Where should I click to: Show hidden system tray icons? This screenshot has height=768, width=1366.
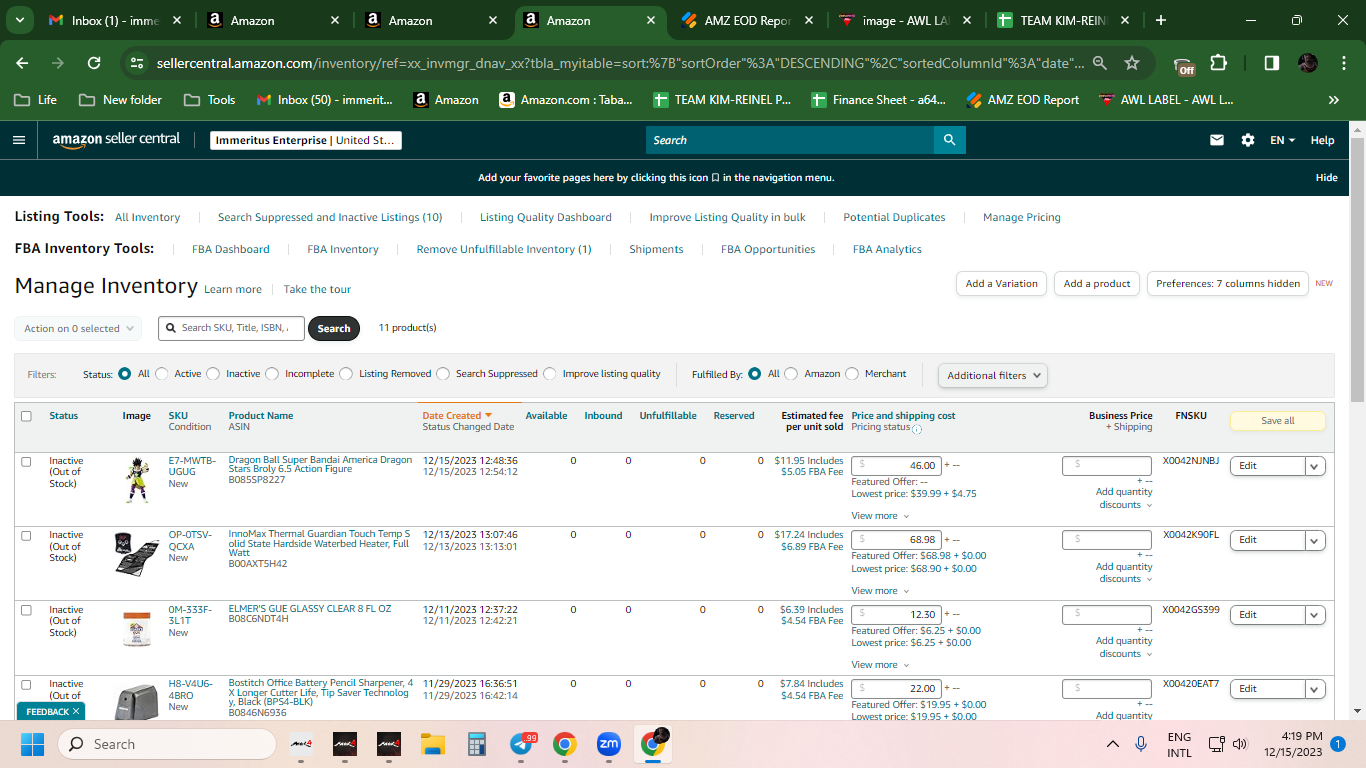click(1112, 744)
